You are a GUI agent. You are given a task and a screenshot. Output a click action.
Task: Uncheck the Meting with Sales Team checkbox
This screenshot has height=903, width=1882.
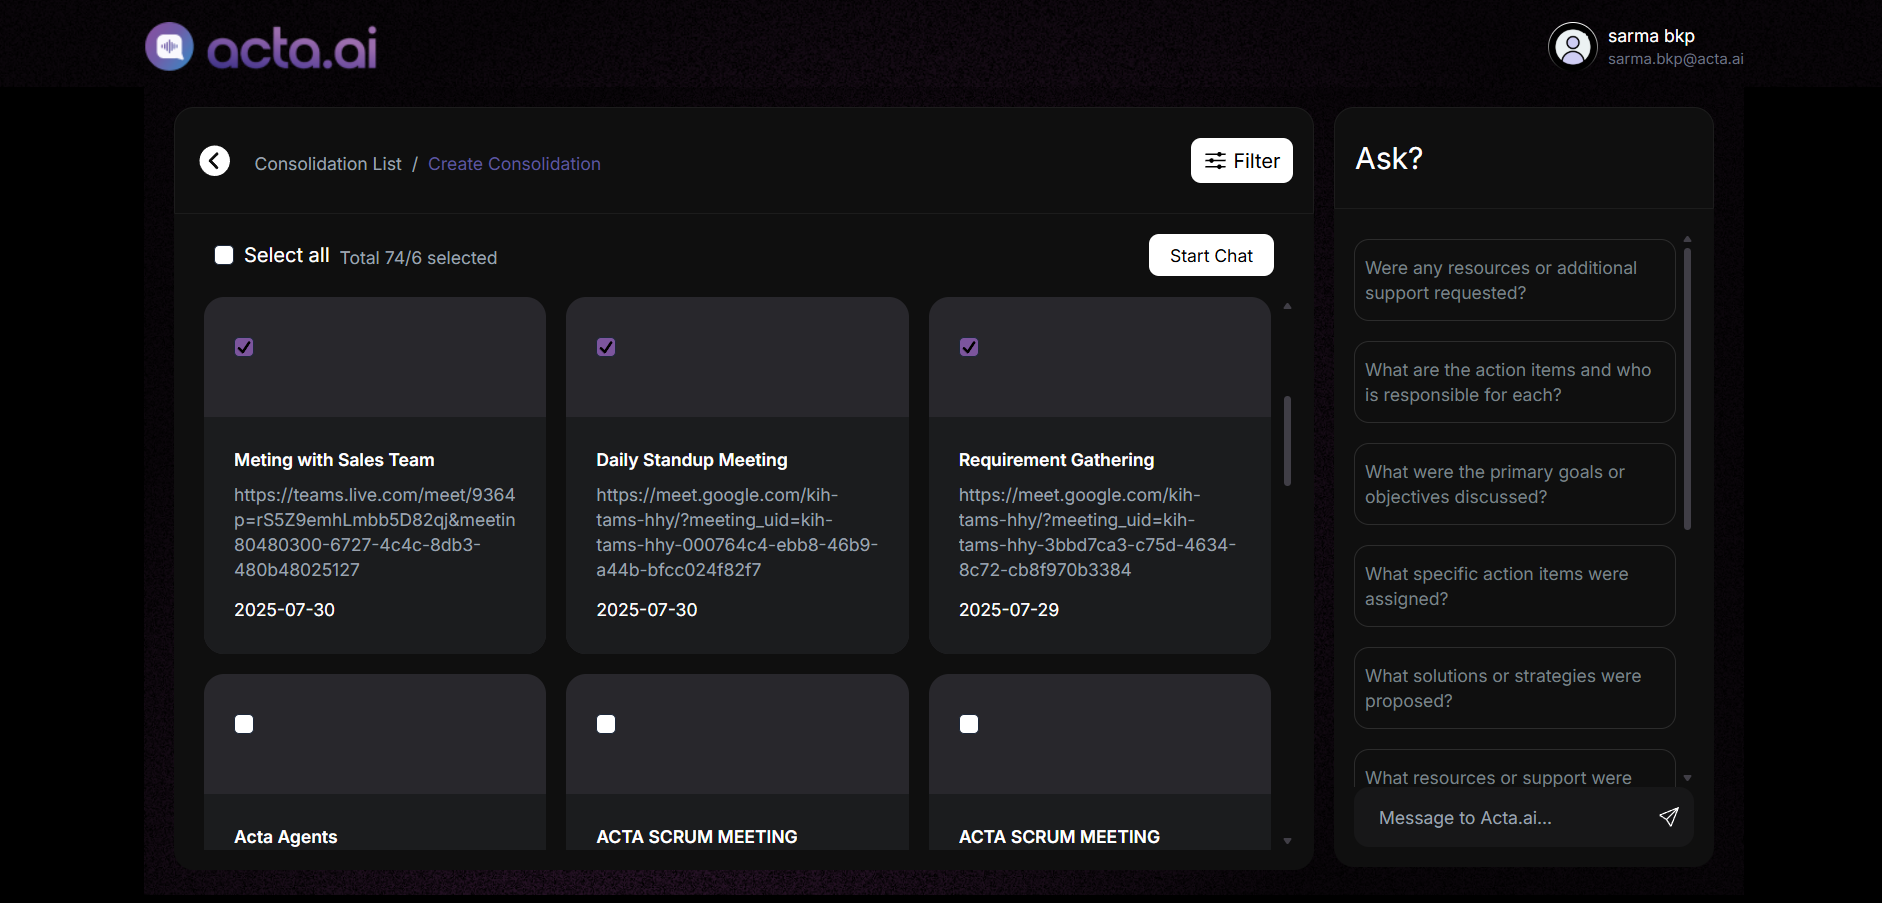tap(244, 347)
